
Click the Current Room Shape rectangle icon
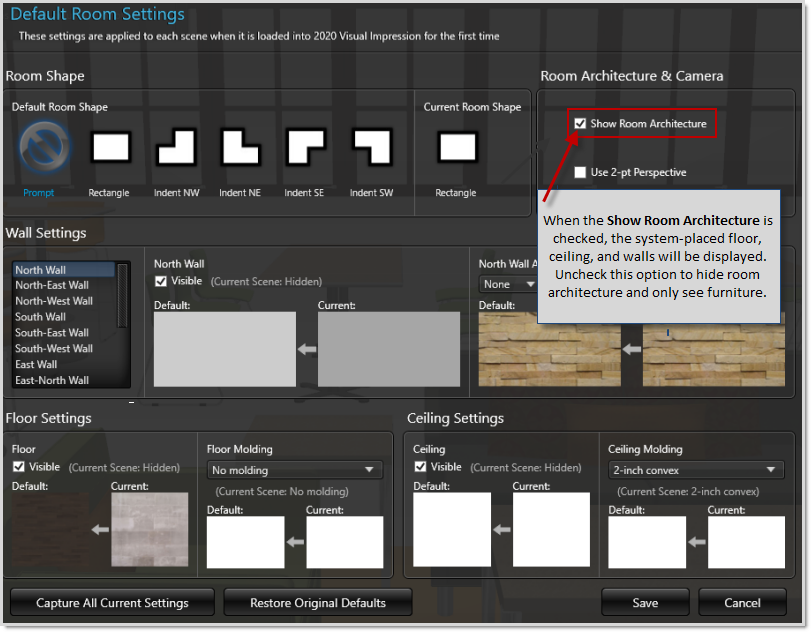point(457,147)
